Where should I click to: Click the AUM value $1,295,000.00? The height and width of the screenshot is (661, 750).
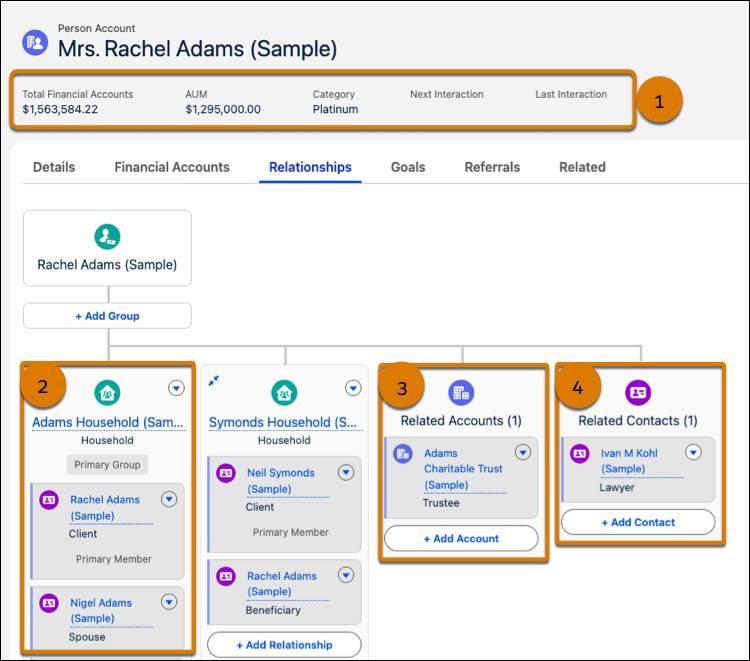(223, 109)
